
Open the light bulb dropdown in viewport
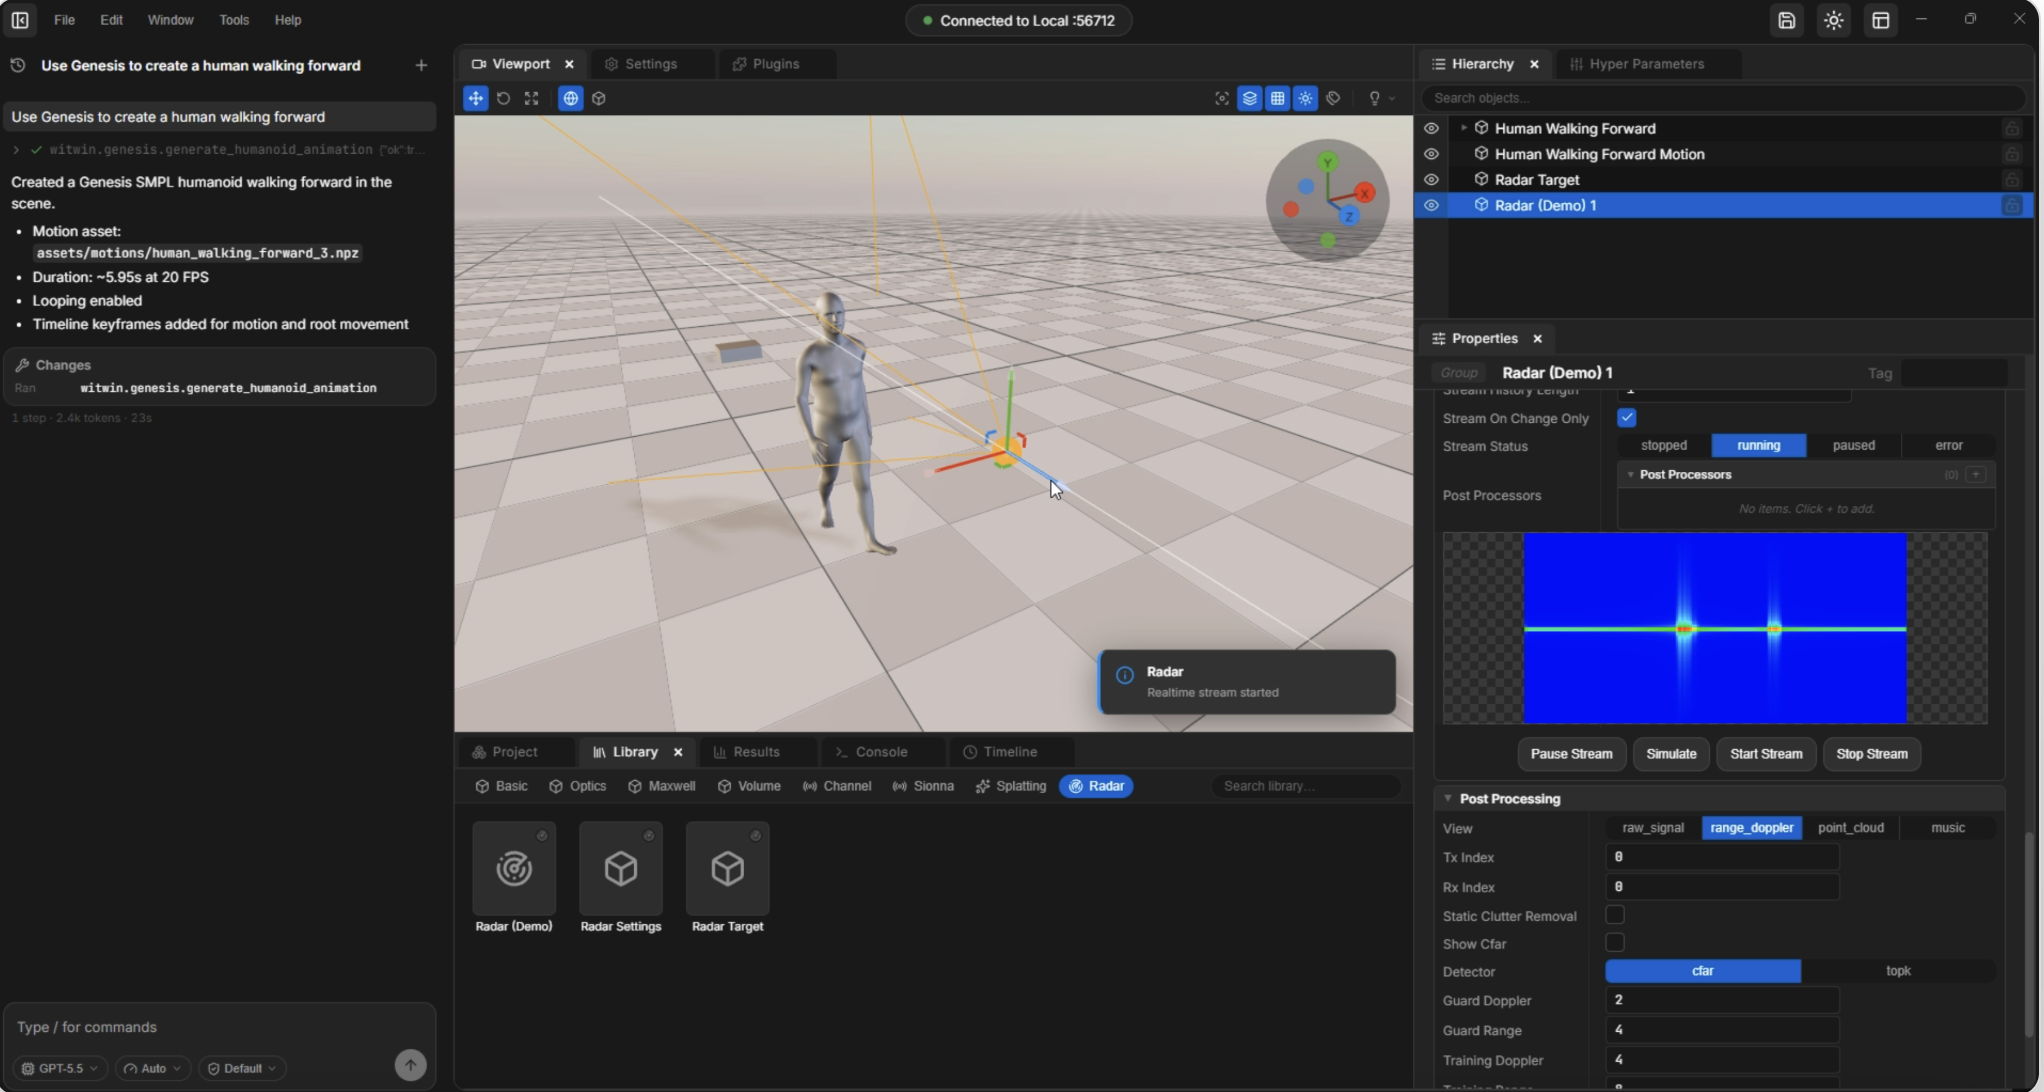pos(1381,98)
